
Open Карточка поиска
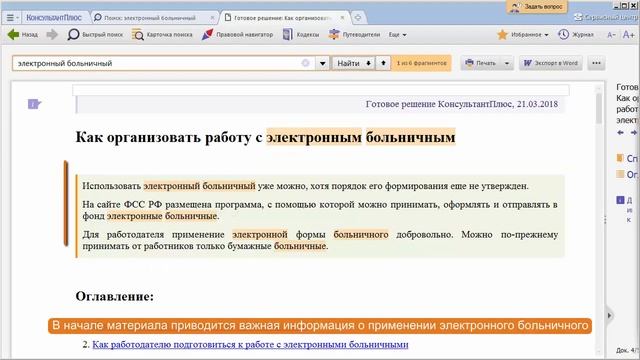[x=162, y=35]
